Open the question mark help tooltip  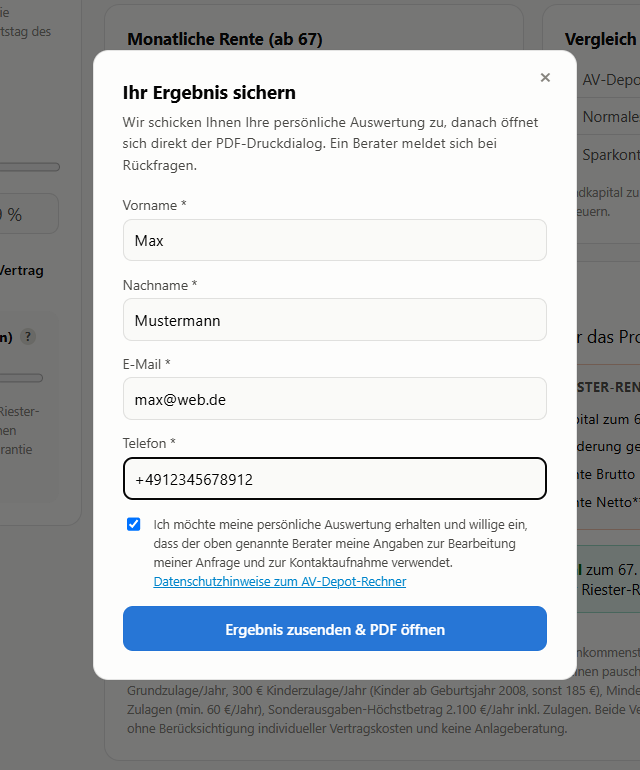point(28,337)
